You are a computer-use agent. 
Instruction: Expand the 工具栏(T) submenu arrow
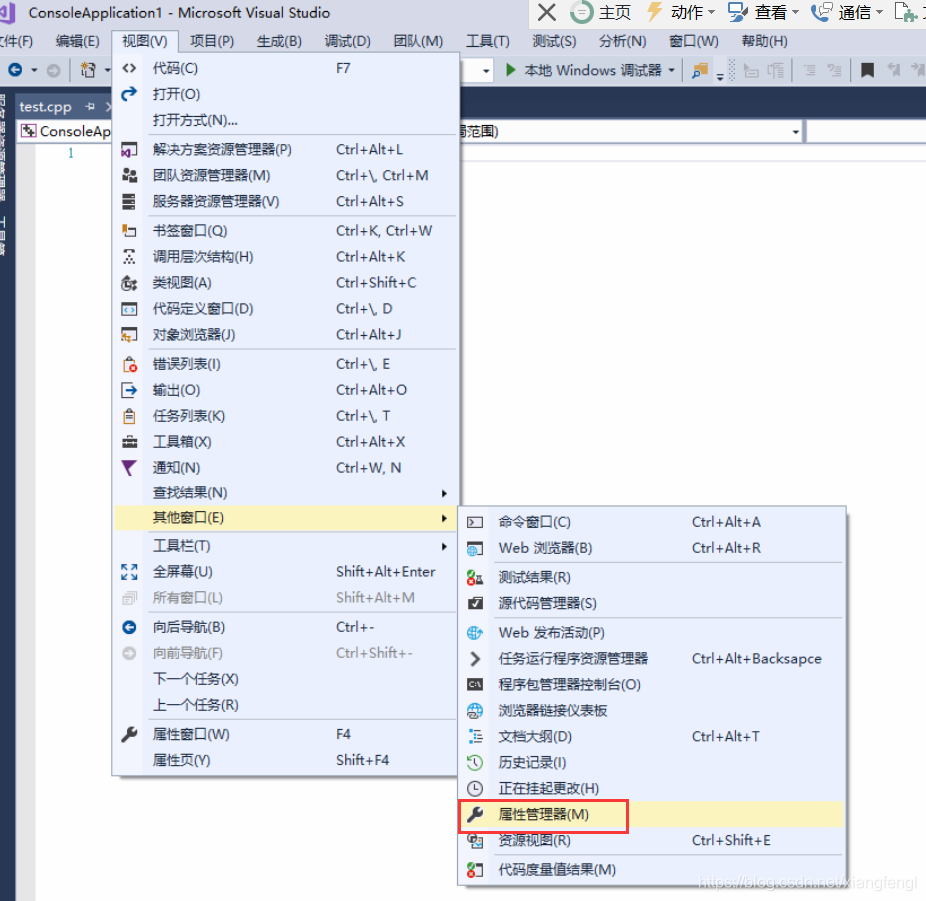pyautogui.click(x=444, y=547)
